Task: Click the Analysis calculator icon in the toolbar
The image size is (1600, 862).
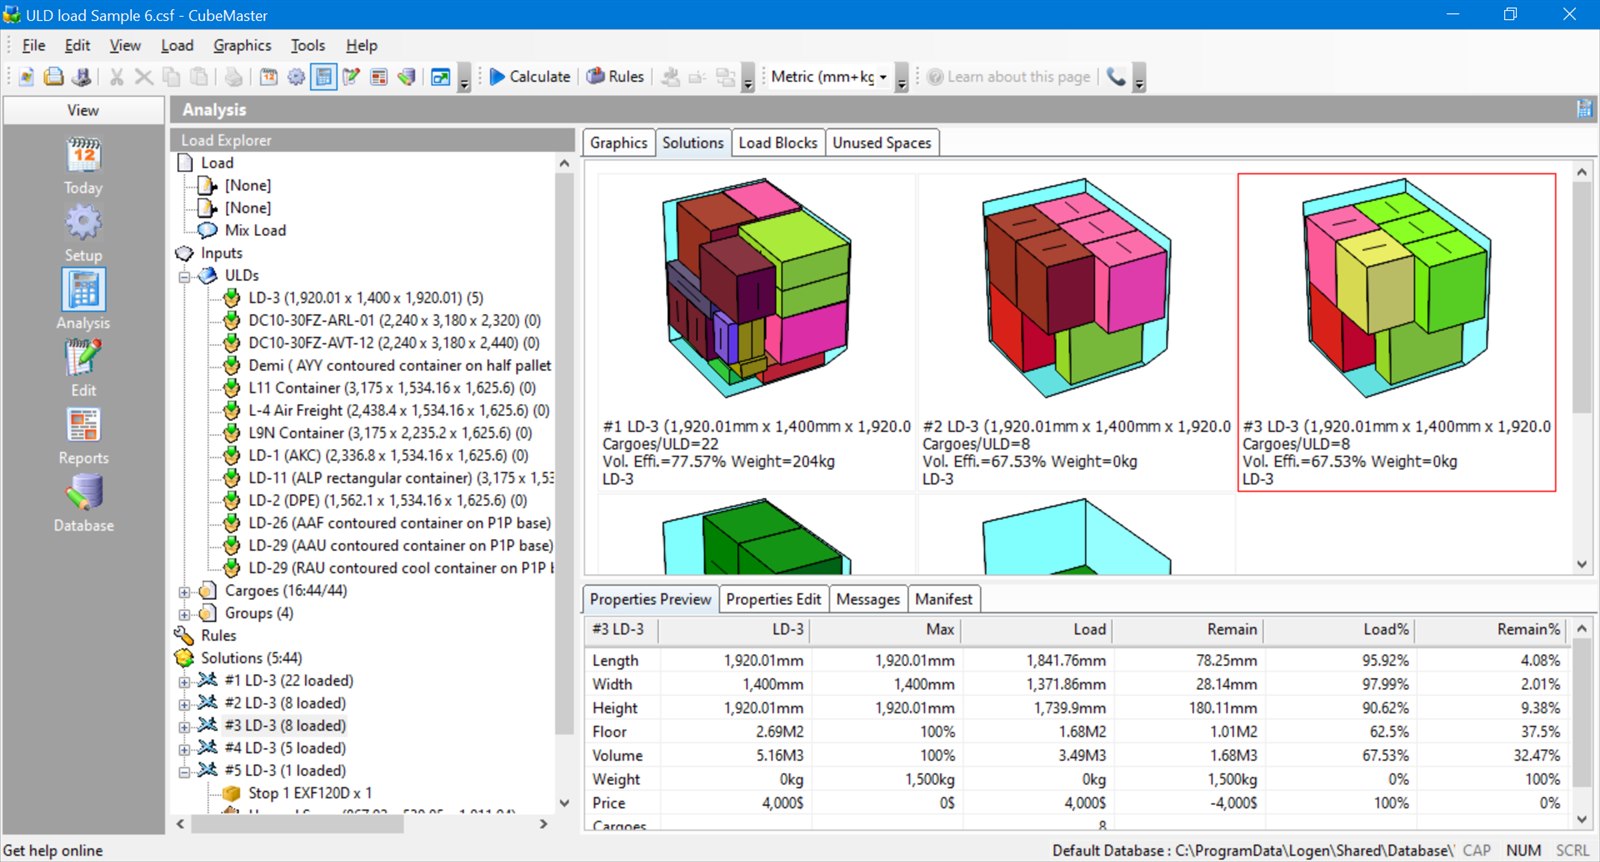Action: pyautogui.click(x=323, y=77)
